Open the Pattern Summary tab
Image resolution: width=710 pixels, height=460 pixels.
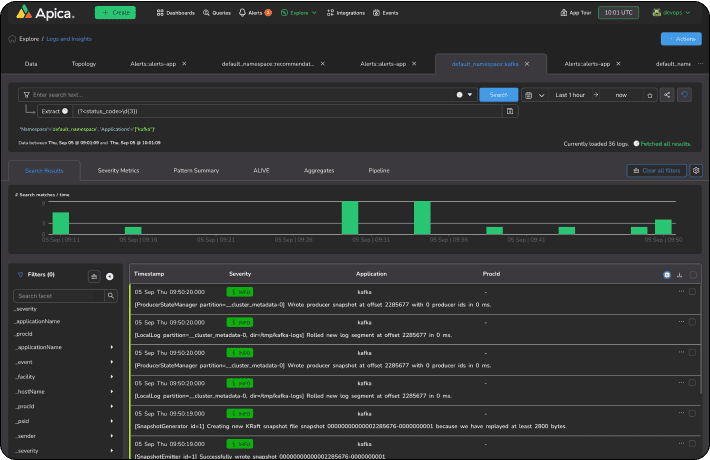click(x=196, y=171)
